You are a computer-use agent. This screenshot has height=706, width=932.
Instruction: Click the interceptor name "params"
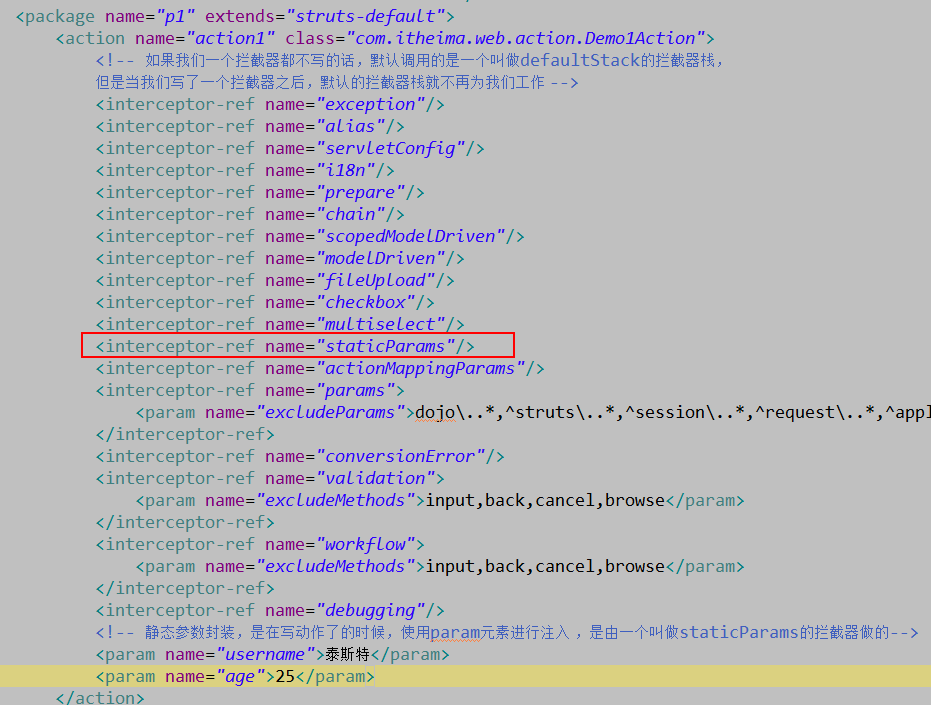coord(356,390)
